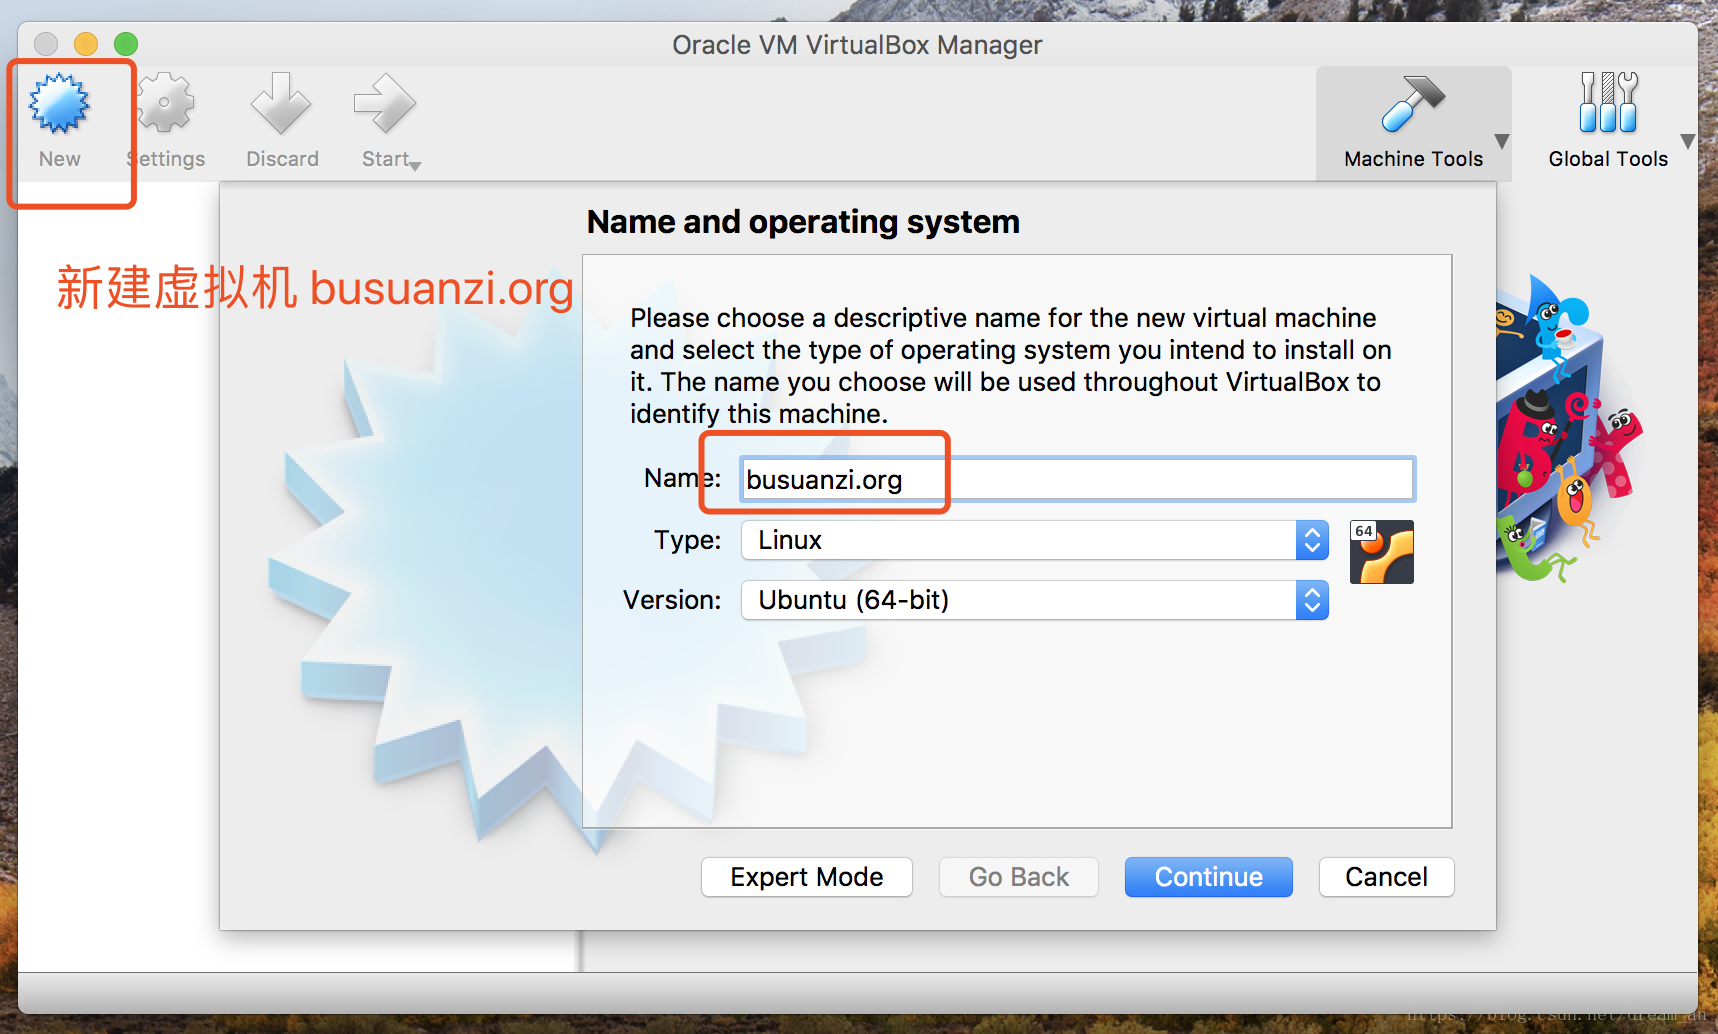
Task: Open the Version dropdown showing Ubuntu (64-bit)
Action: 1034,600
